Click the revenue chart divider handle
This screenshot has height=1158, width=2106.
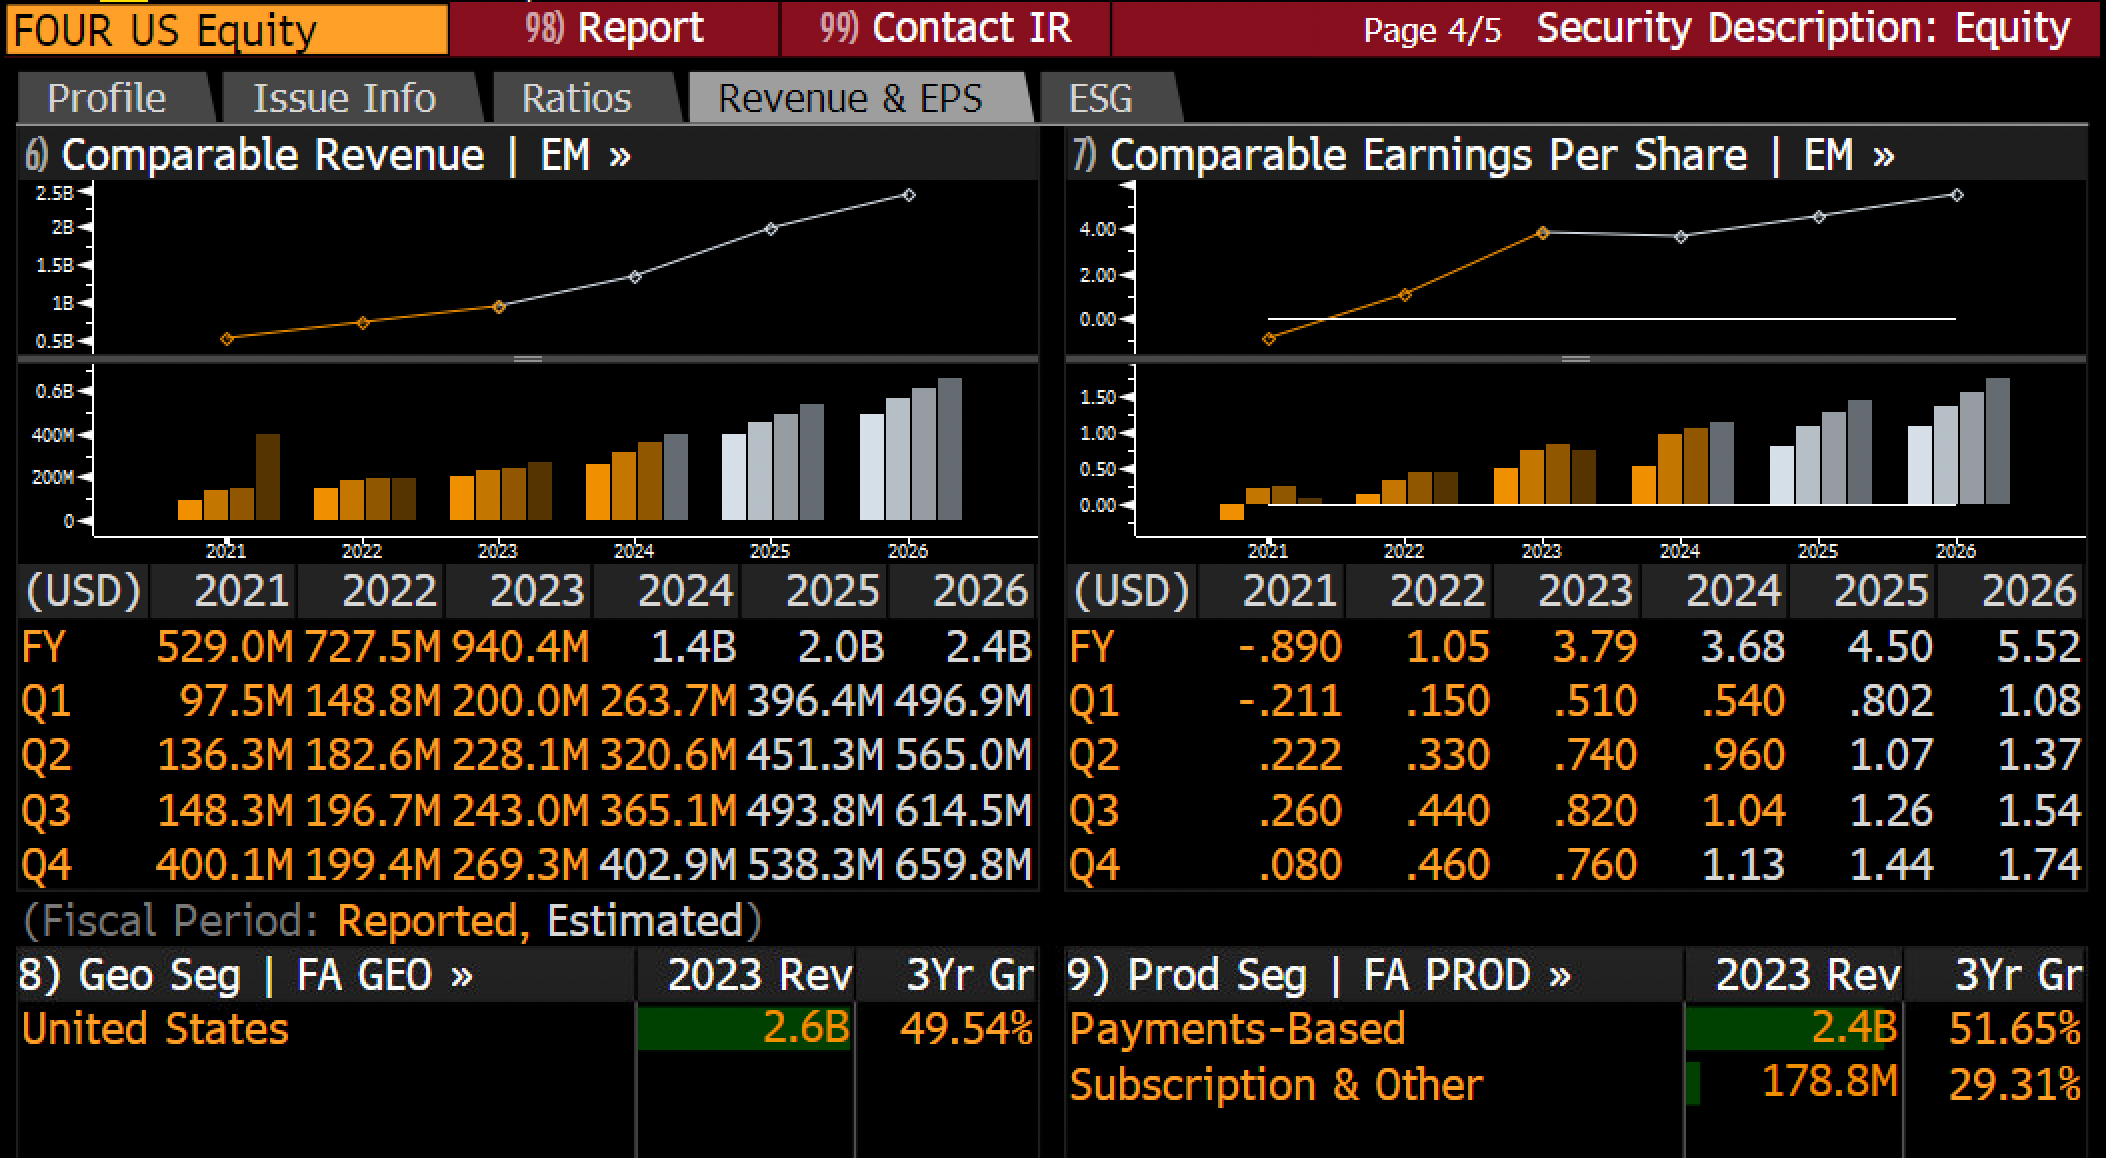pos(528,358)
